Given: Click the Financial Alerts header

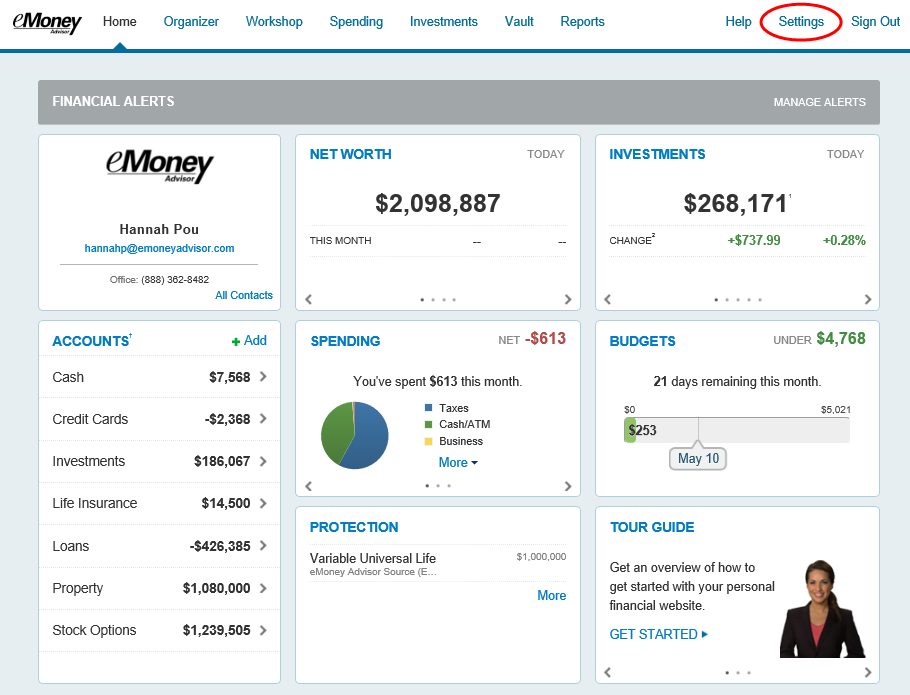Looking at the screenshot, I should click(113, 102).
